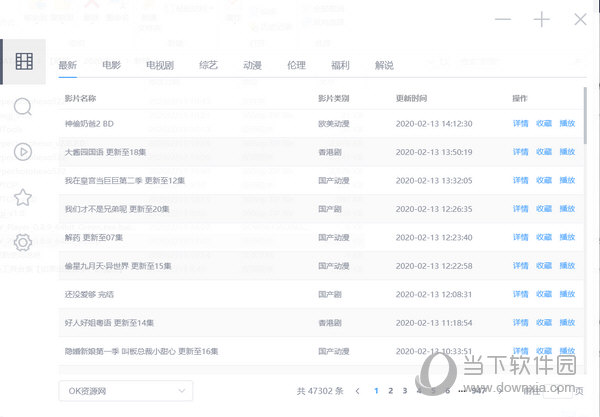Minimize the window with dash icon
Image resolution: width=600 pixels, height=417 pixels.
tap(503, 19)
